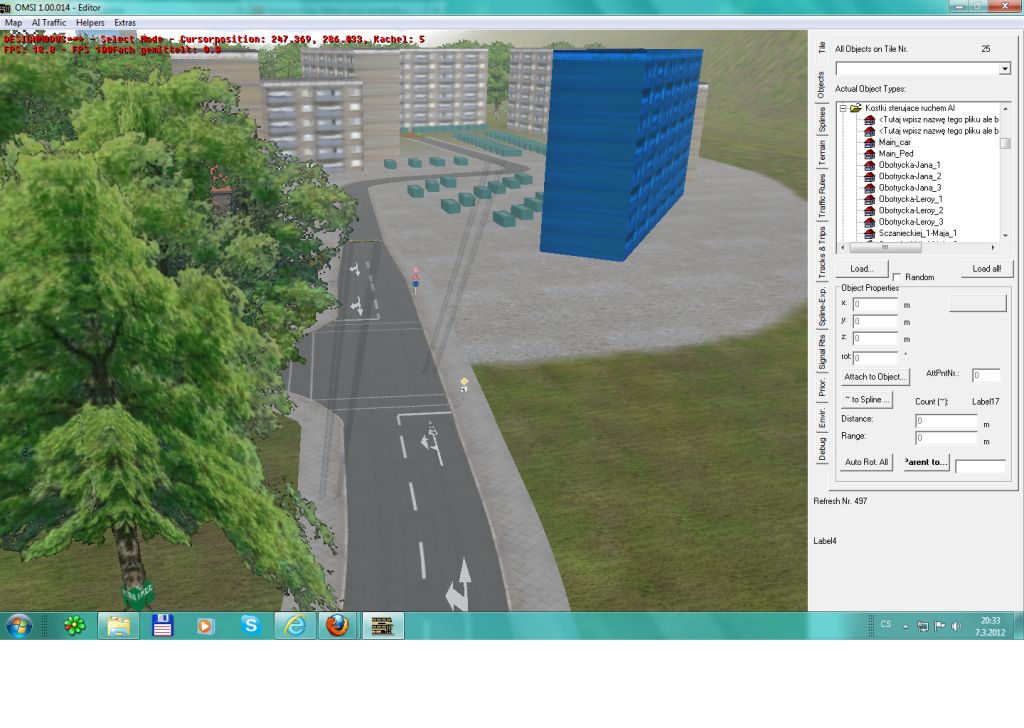Click the Distance input field
Image resolution: width=1024 pixels, height=728 pixels.
tap(946, 421)
